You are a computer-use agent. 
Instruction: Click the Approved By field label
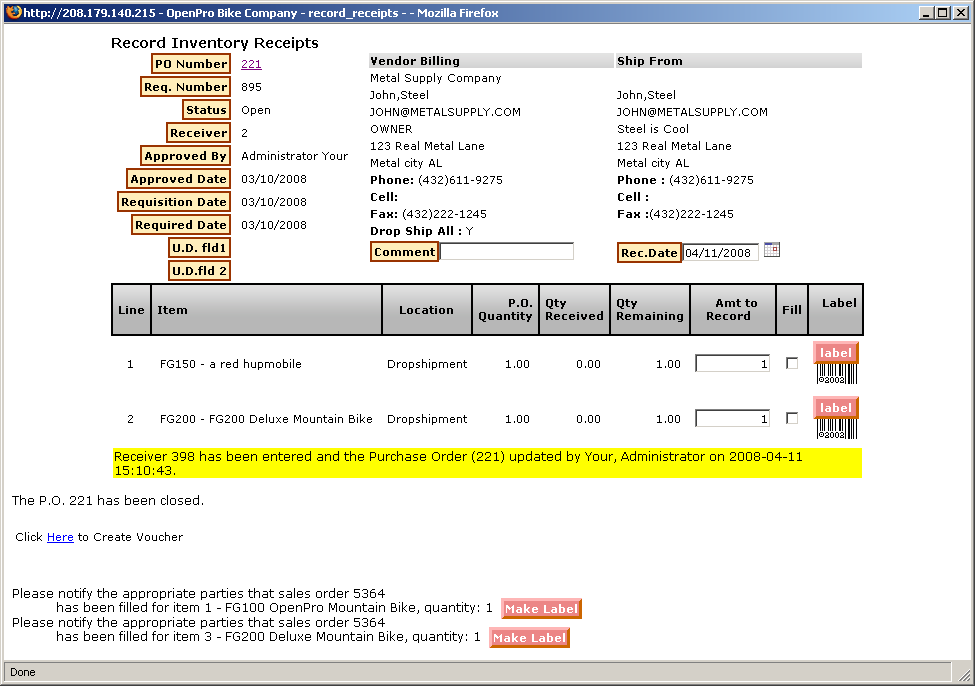[185, 156]
